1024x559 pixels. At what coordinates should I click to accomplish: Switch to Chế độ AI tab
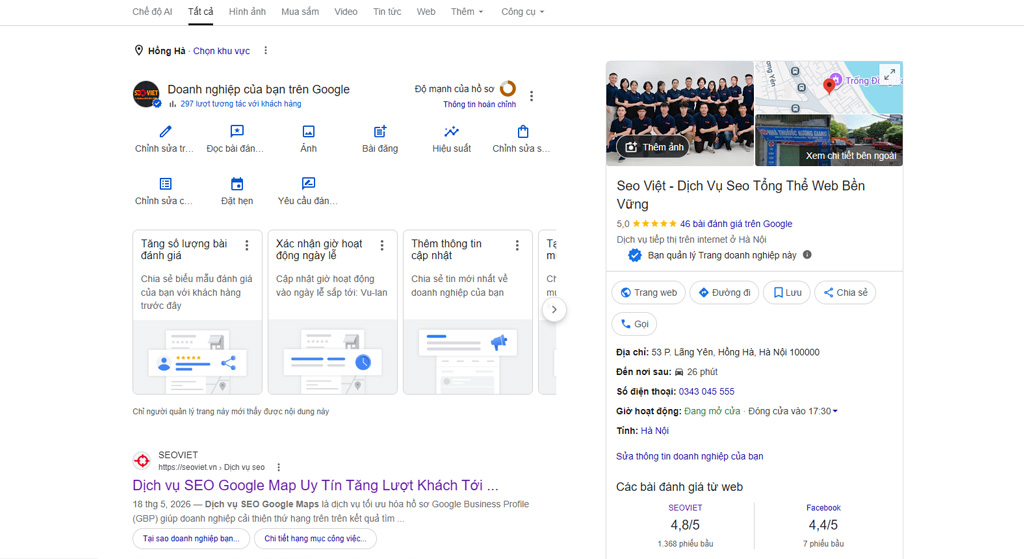(x=152, y=12)
